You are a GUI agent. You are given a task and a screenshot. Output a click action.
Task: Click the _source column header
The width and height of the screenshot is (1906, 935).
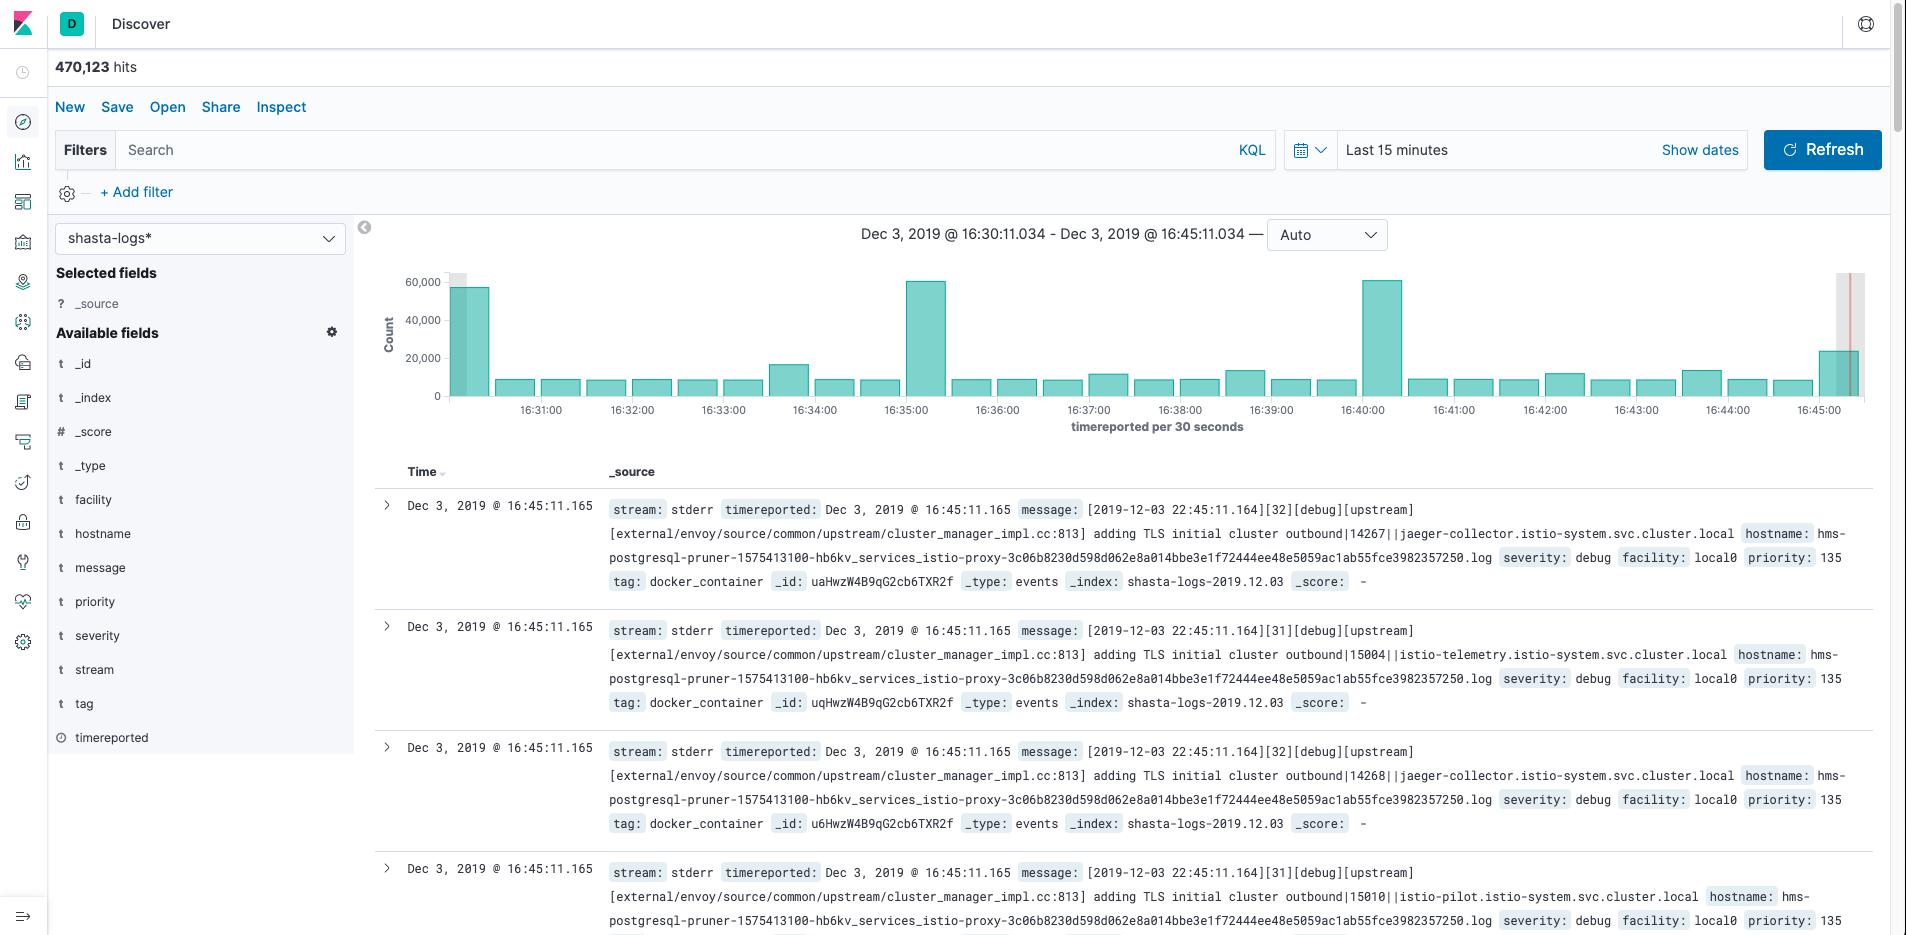pyautogui.click(x=632, y=472)
